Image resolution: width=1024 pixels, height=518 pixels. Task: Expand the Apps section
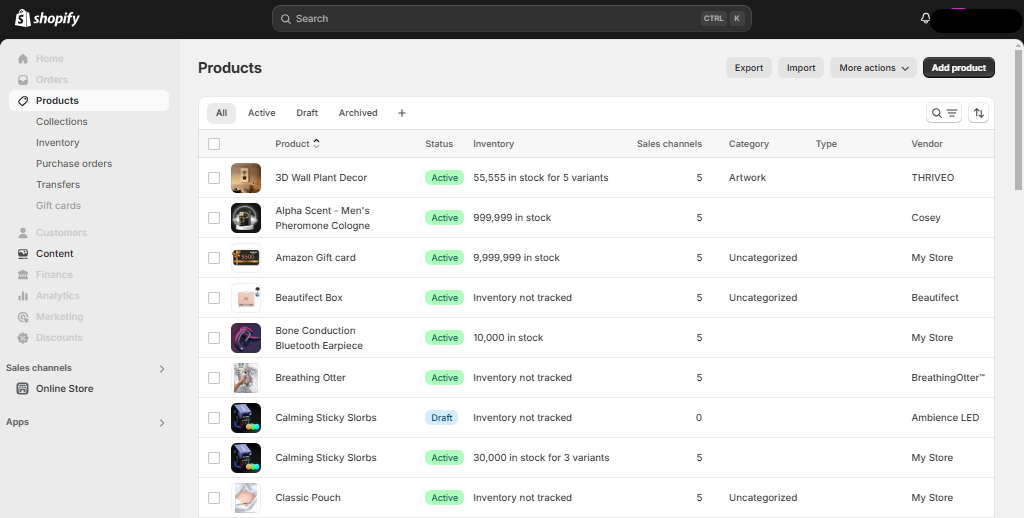(162, 423)
